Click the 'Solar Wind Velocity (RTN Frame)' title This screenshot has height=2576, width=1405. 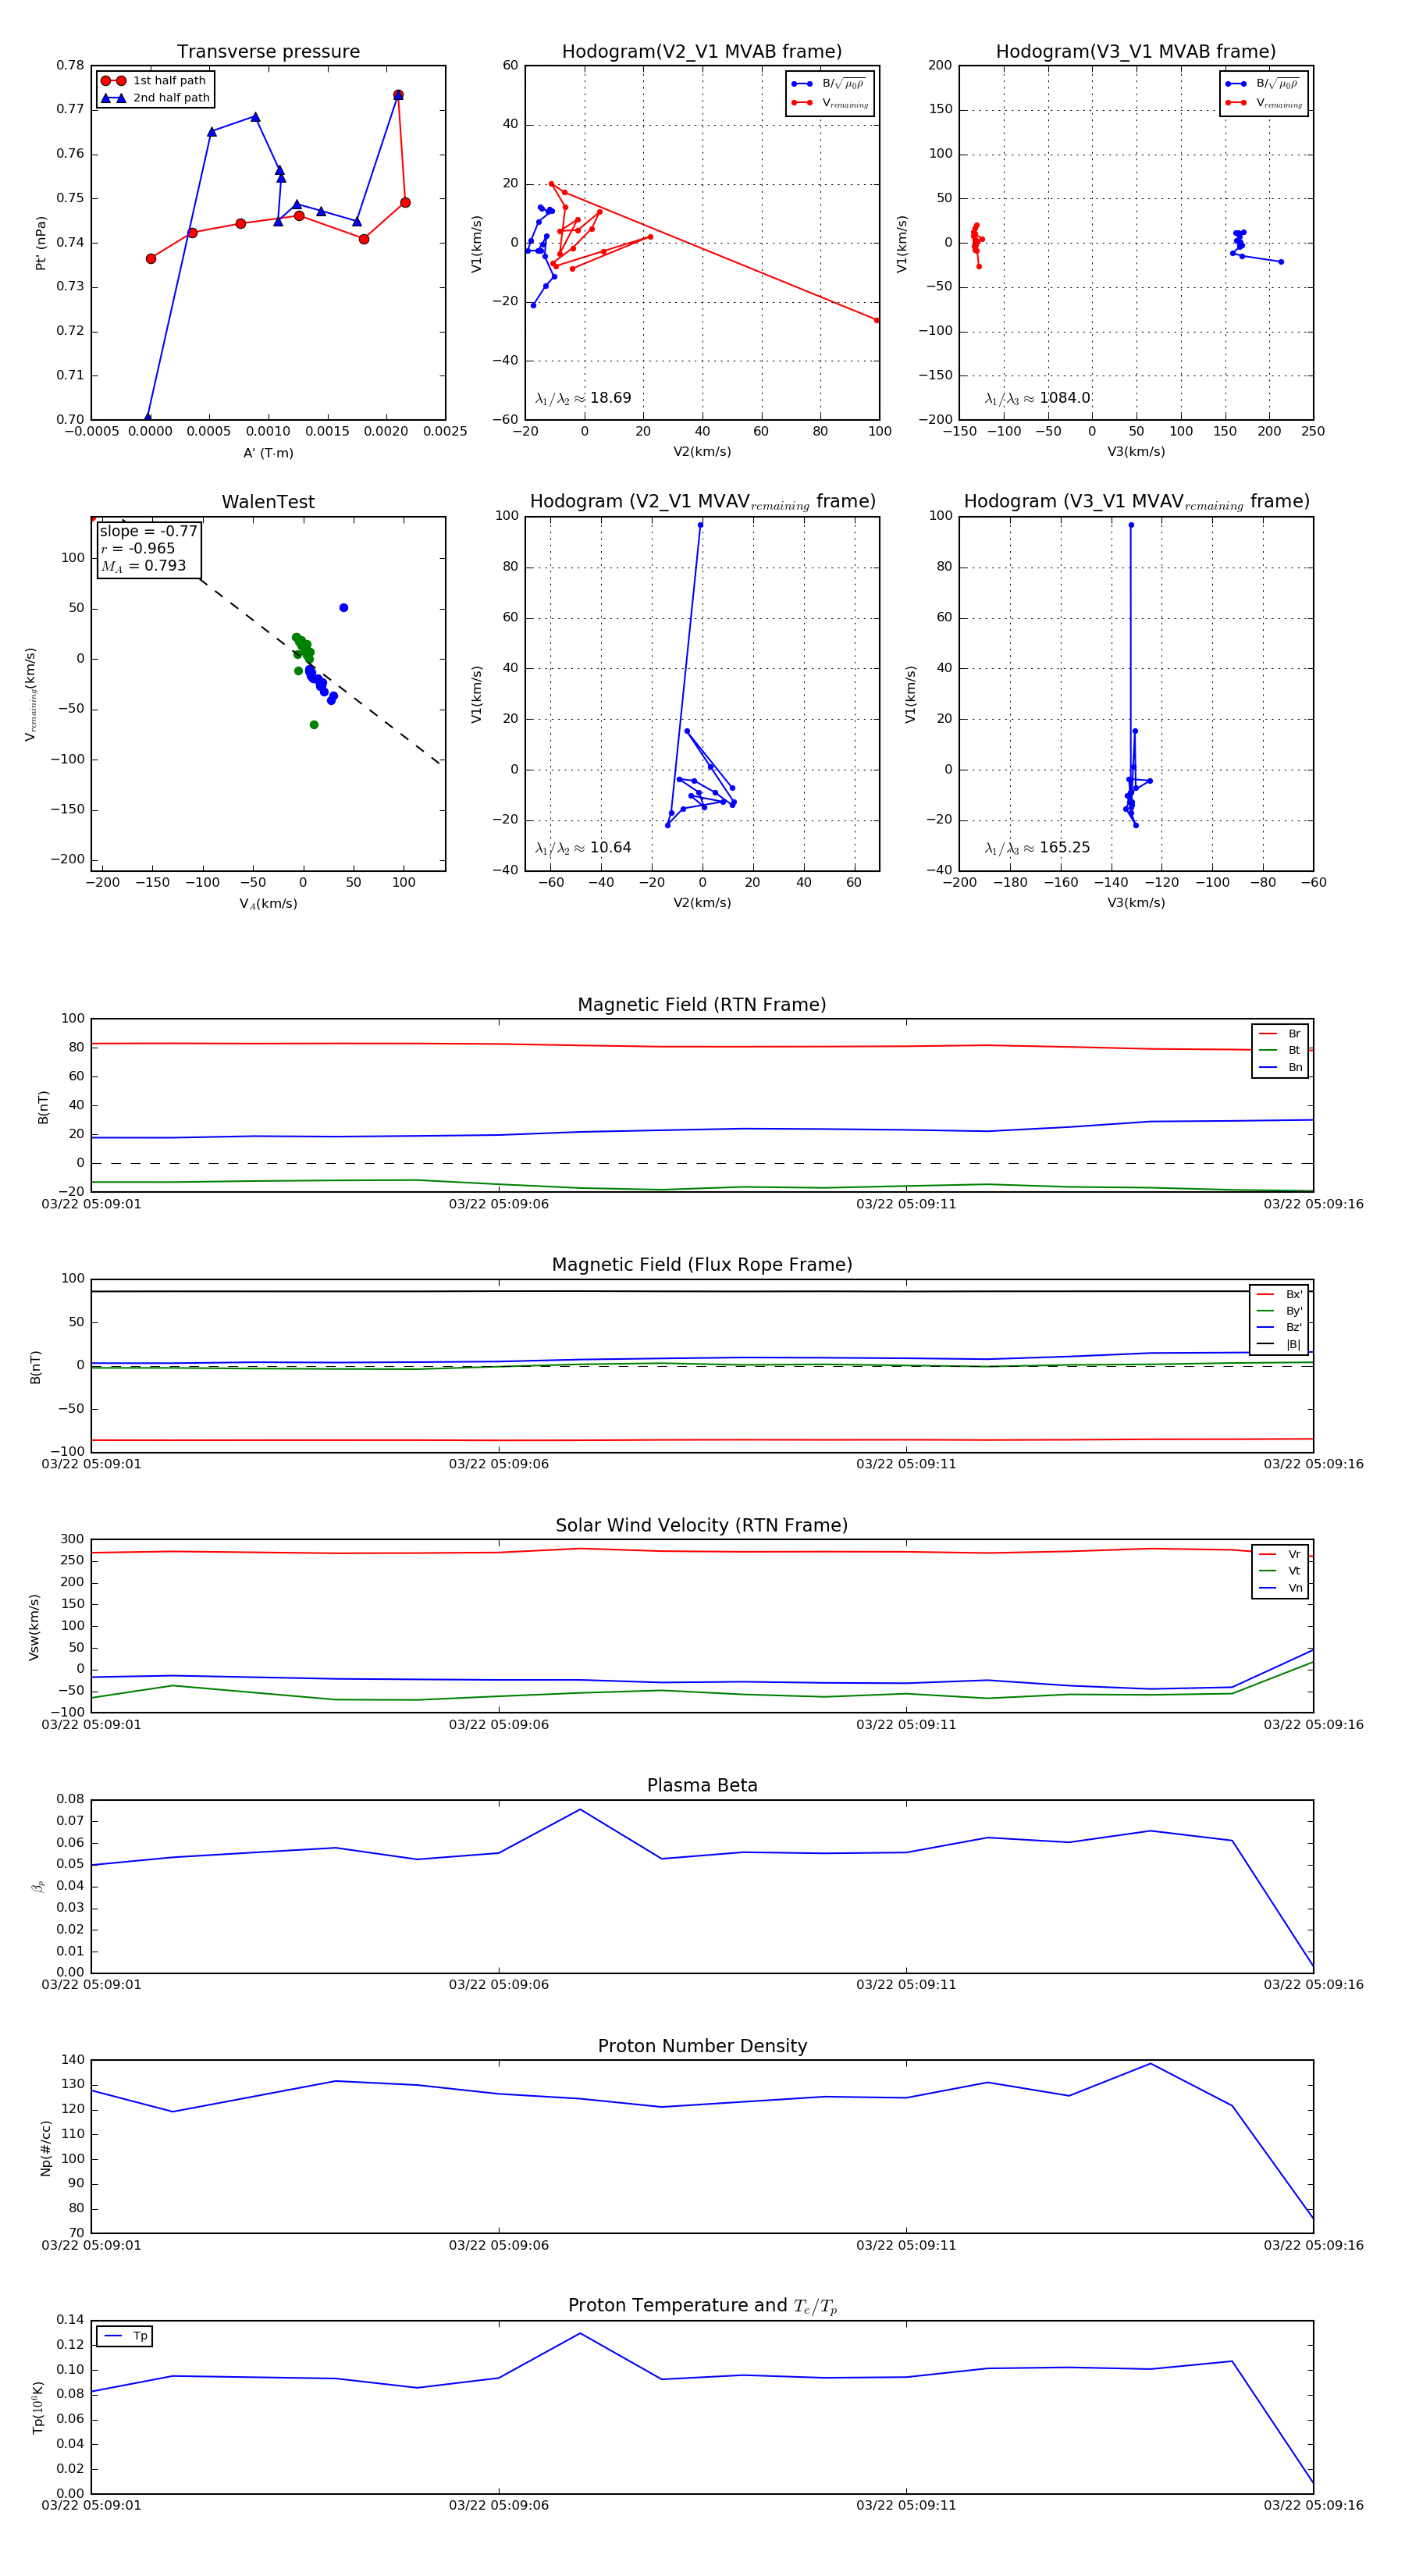[702, 1526]
